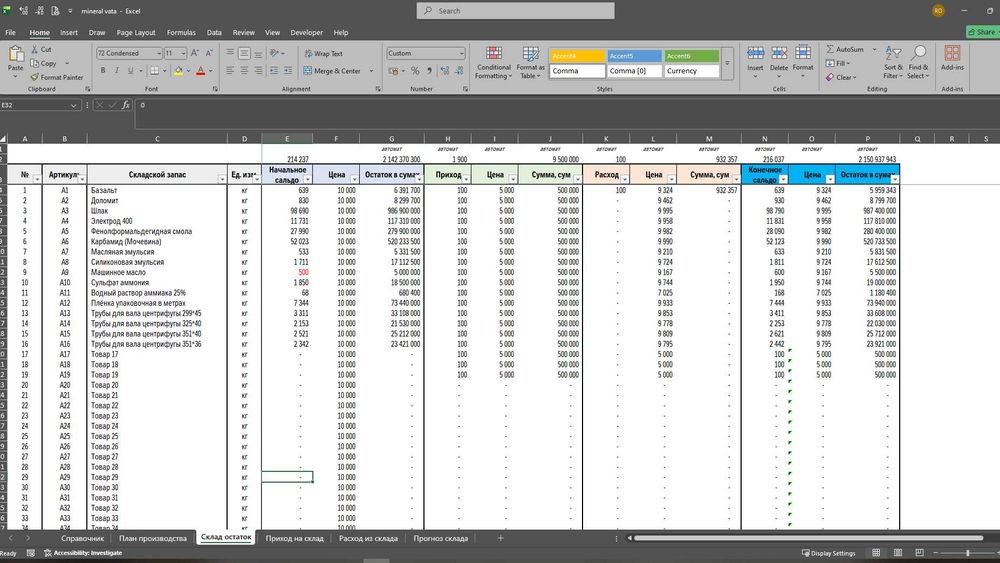1000x563 pixels.
Task: Increase font size icon
Action: tap(195, 54)
